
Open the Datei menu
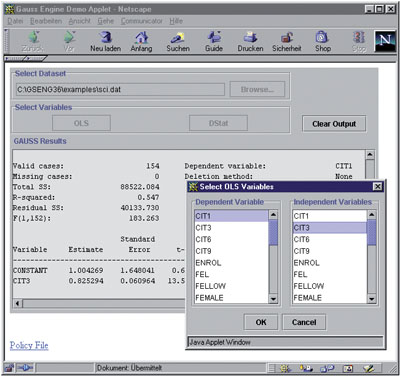[15, 21]
